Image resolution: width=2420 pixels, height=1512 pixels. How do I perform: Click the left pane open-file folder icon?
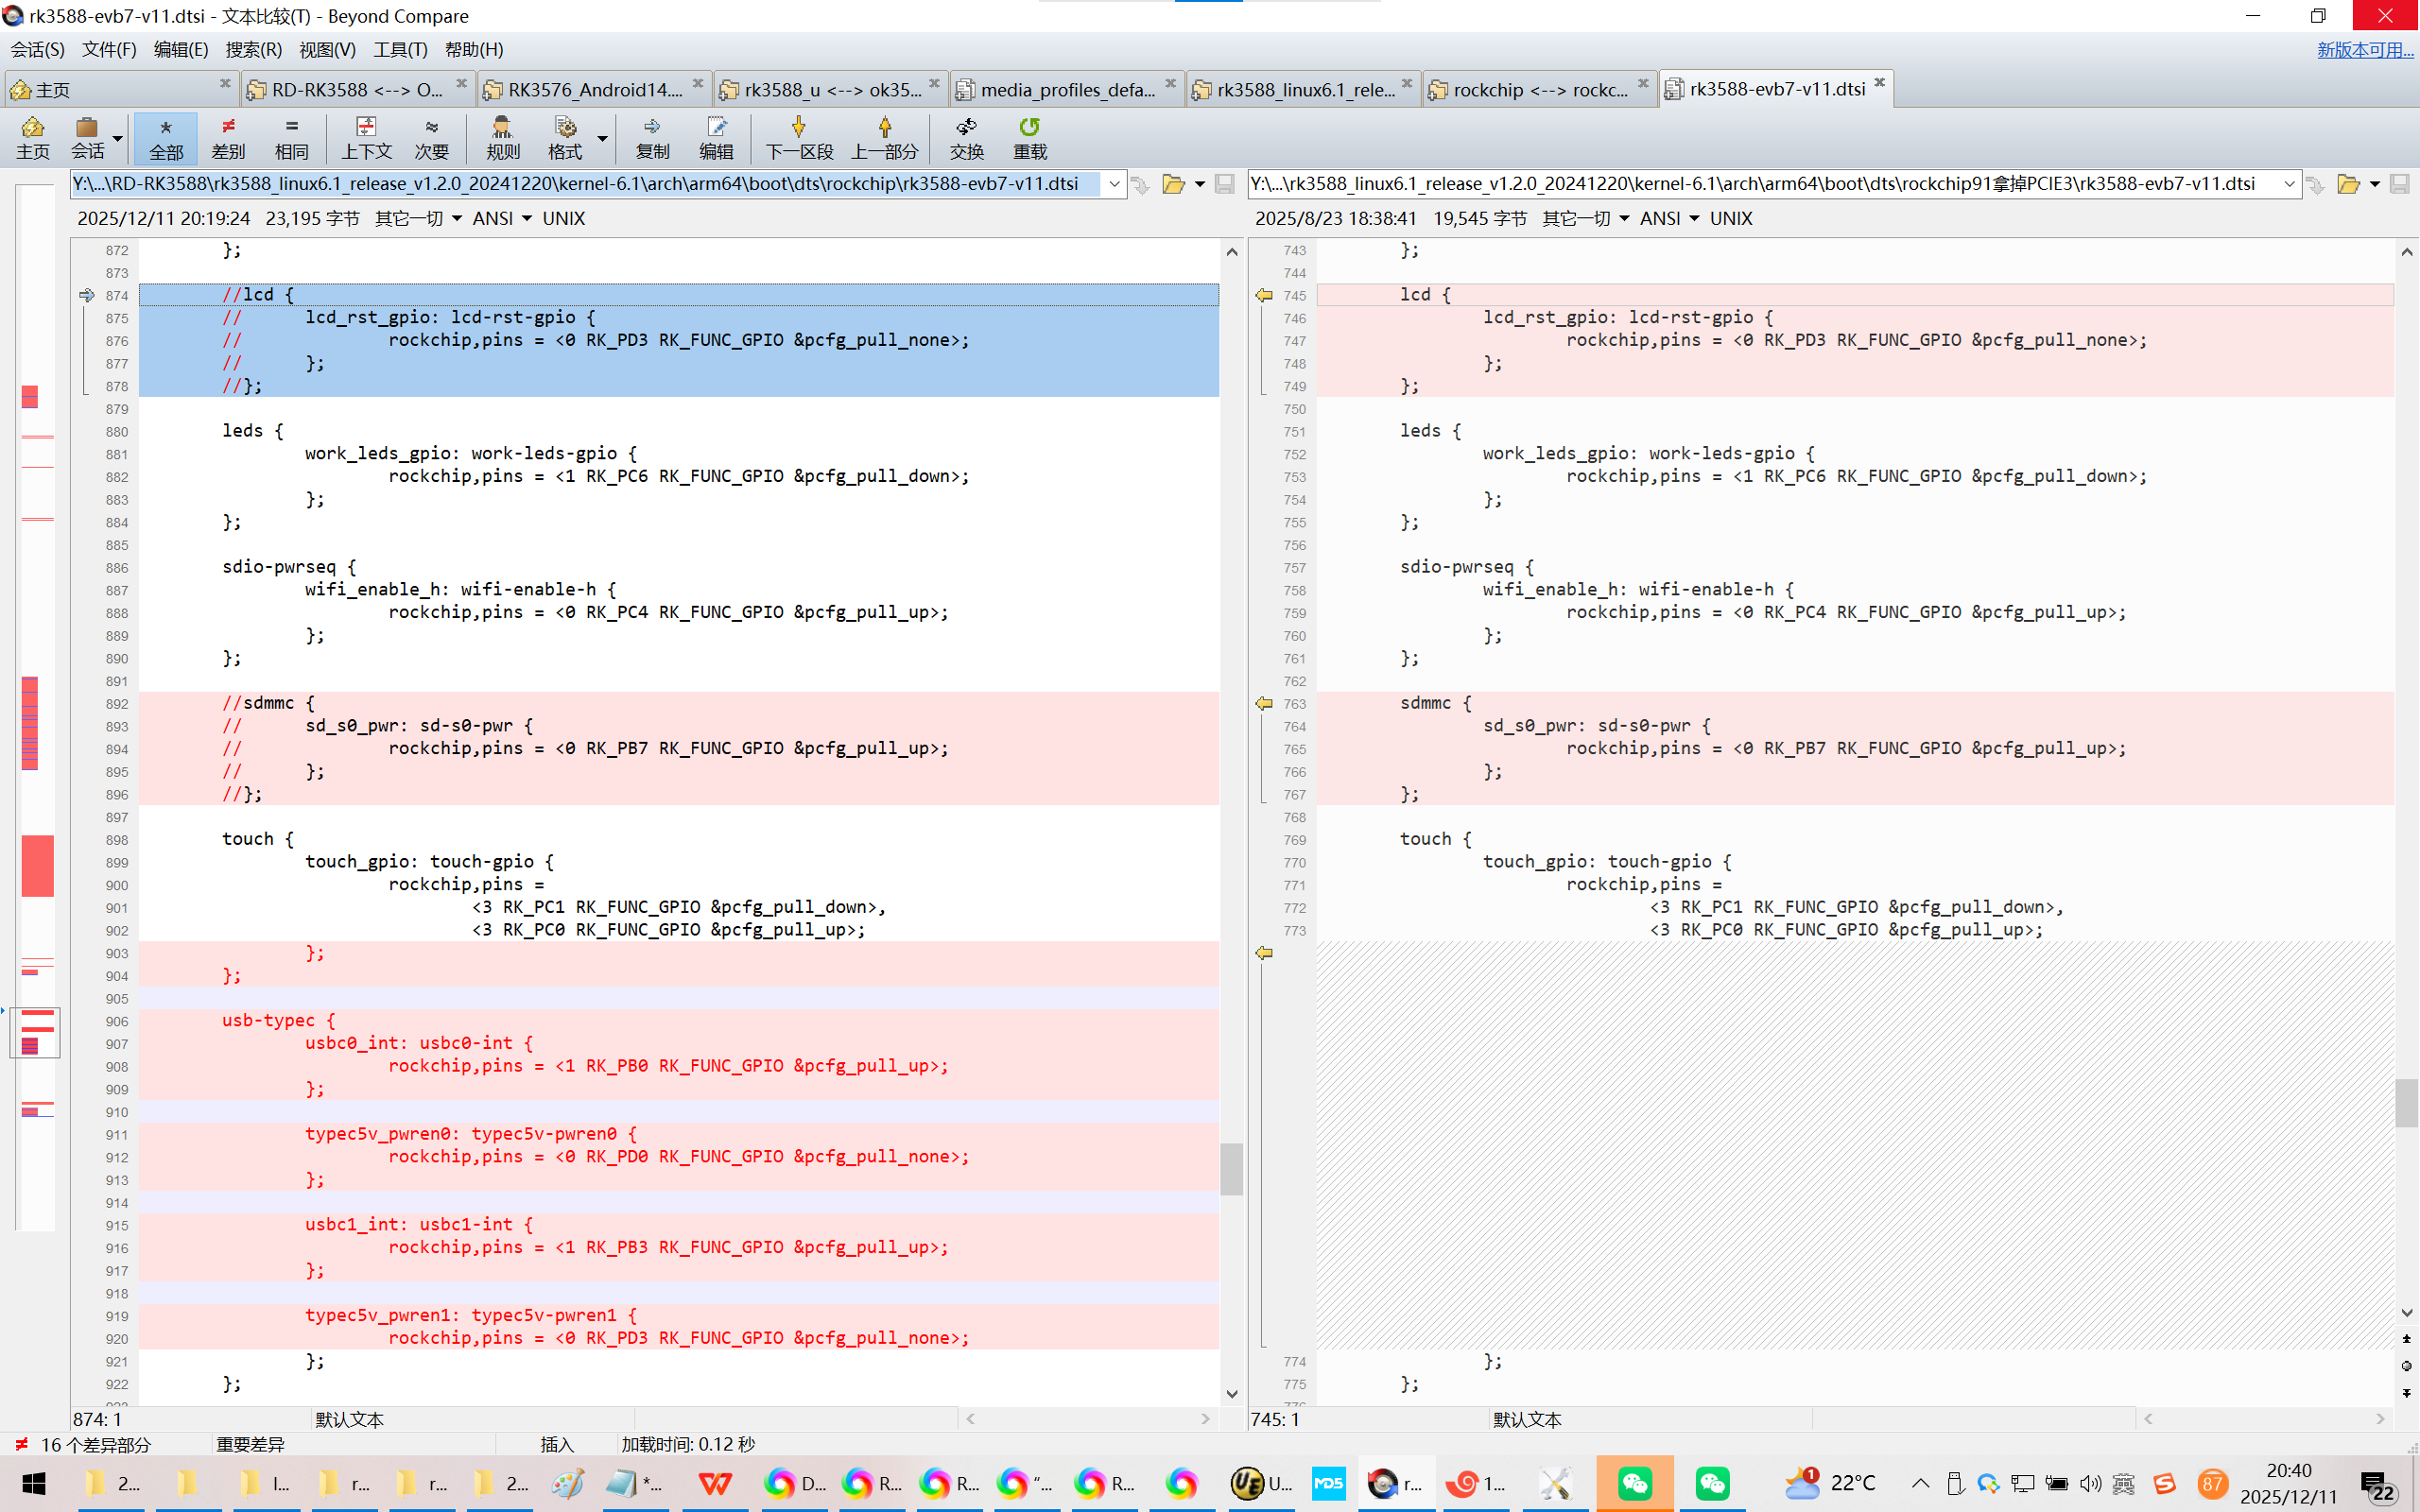point(1173,184)
